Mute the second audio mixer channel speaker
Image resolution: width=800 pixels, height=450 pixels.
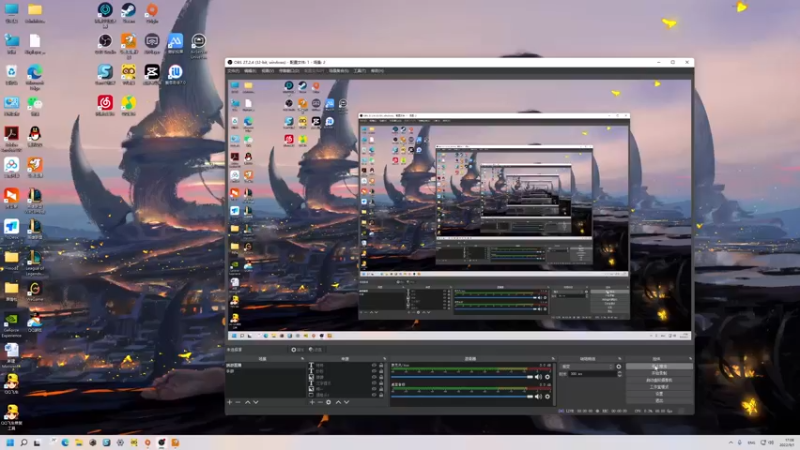(x=538, y=396)
